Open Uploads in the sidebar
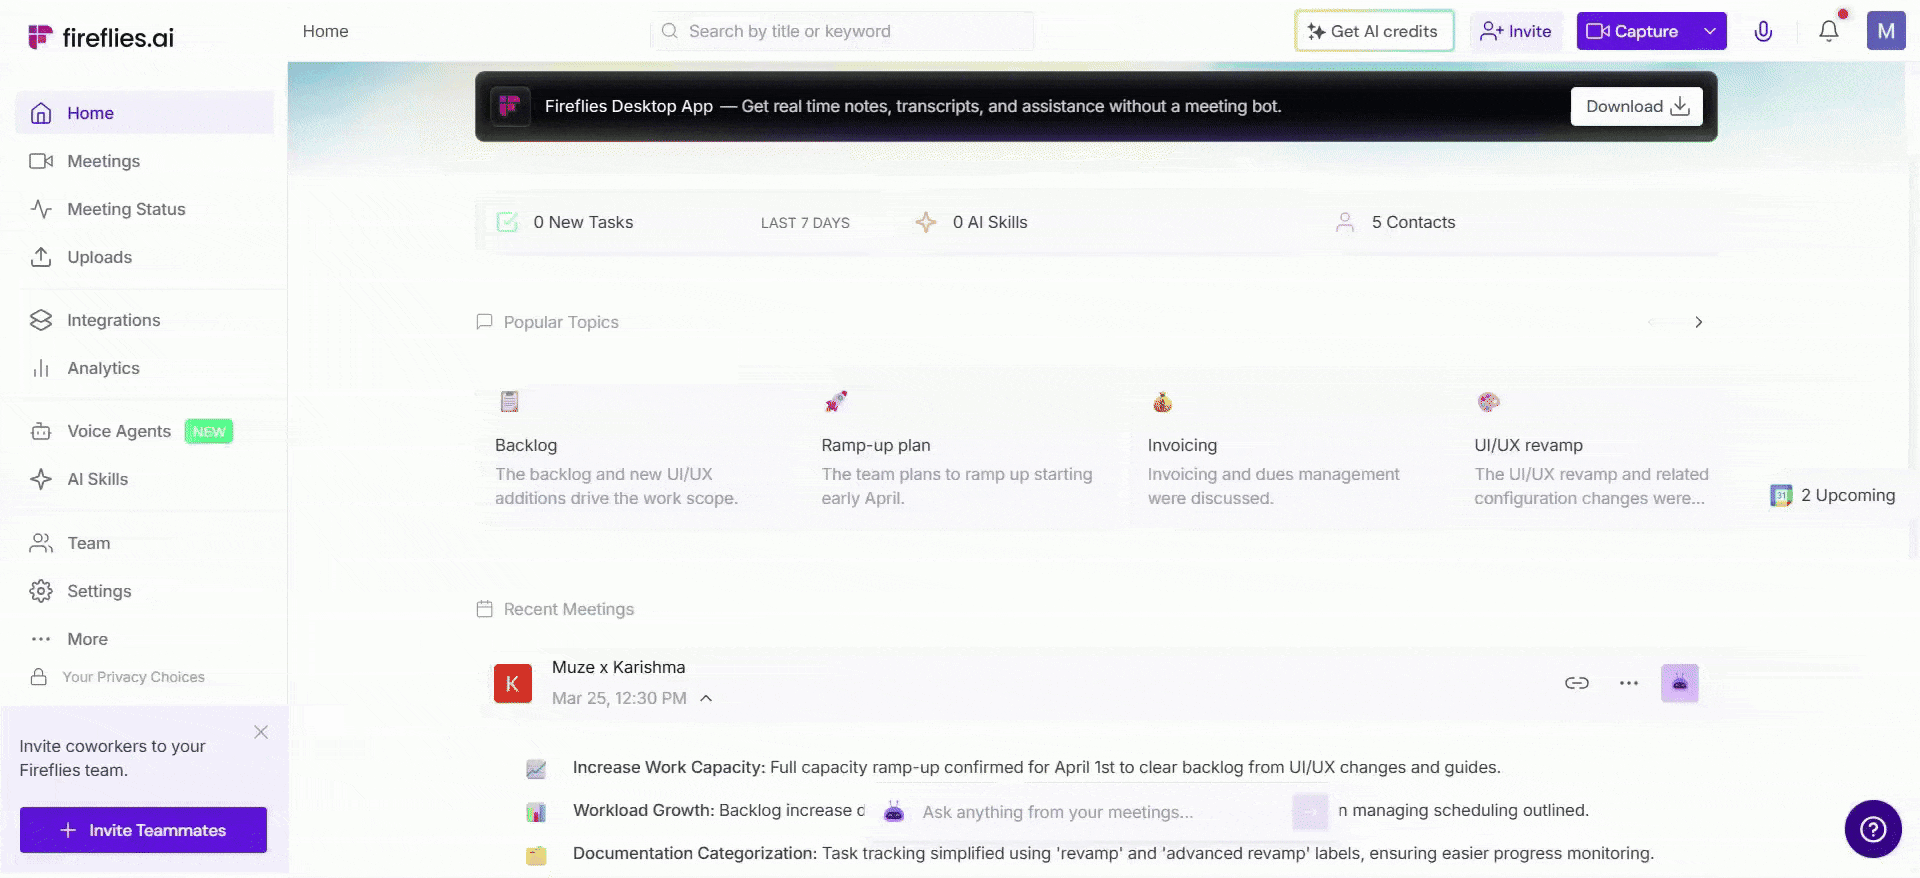This screenshot has height=878, width=1920. pyautogui.click(x=145, y=257)
